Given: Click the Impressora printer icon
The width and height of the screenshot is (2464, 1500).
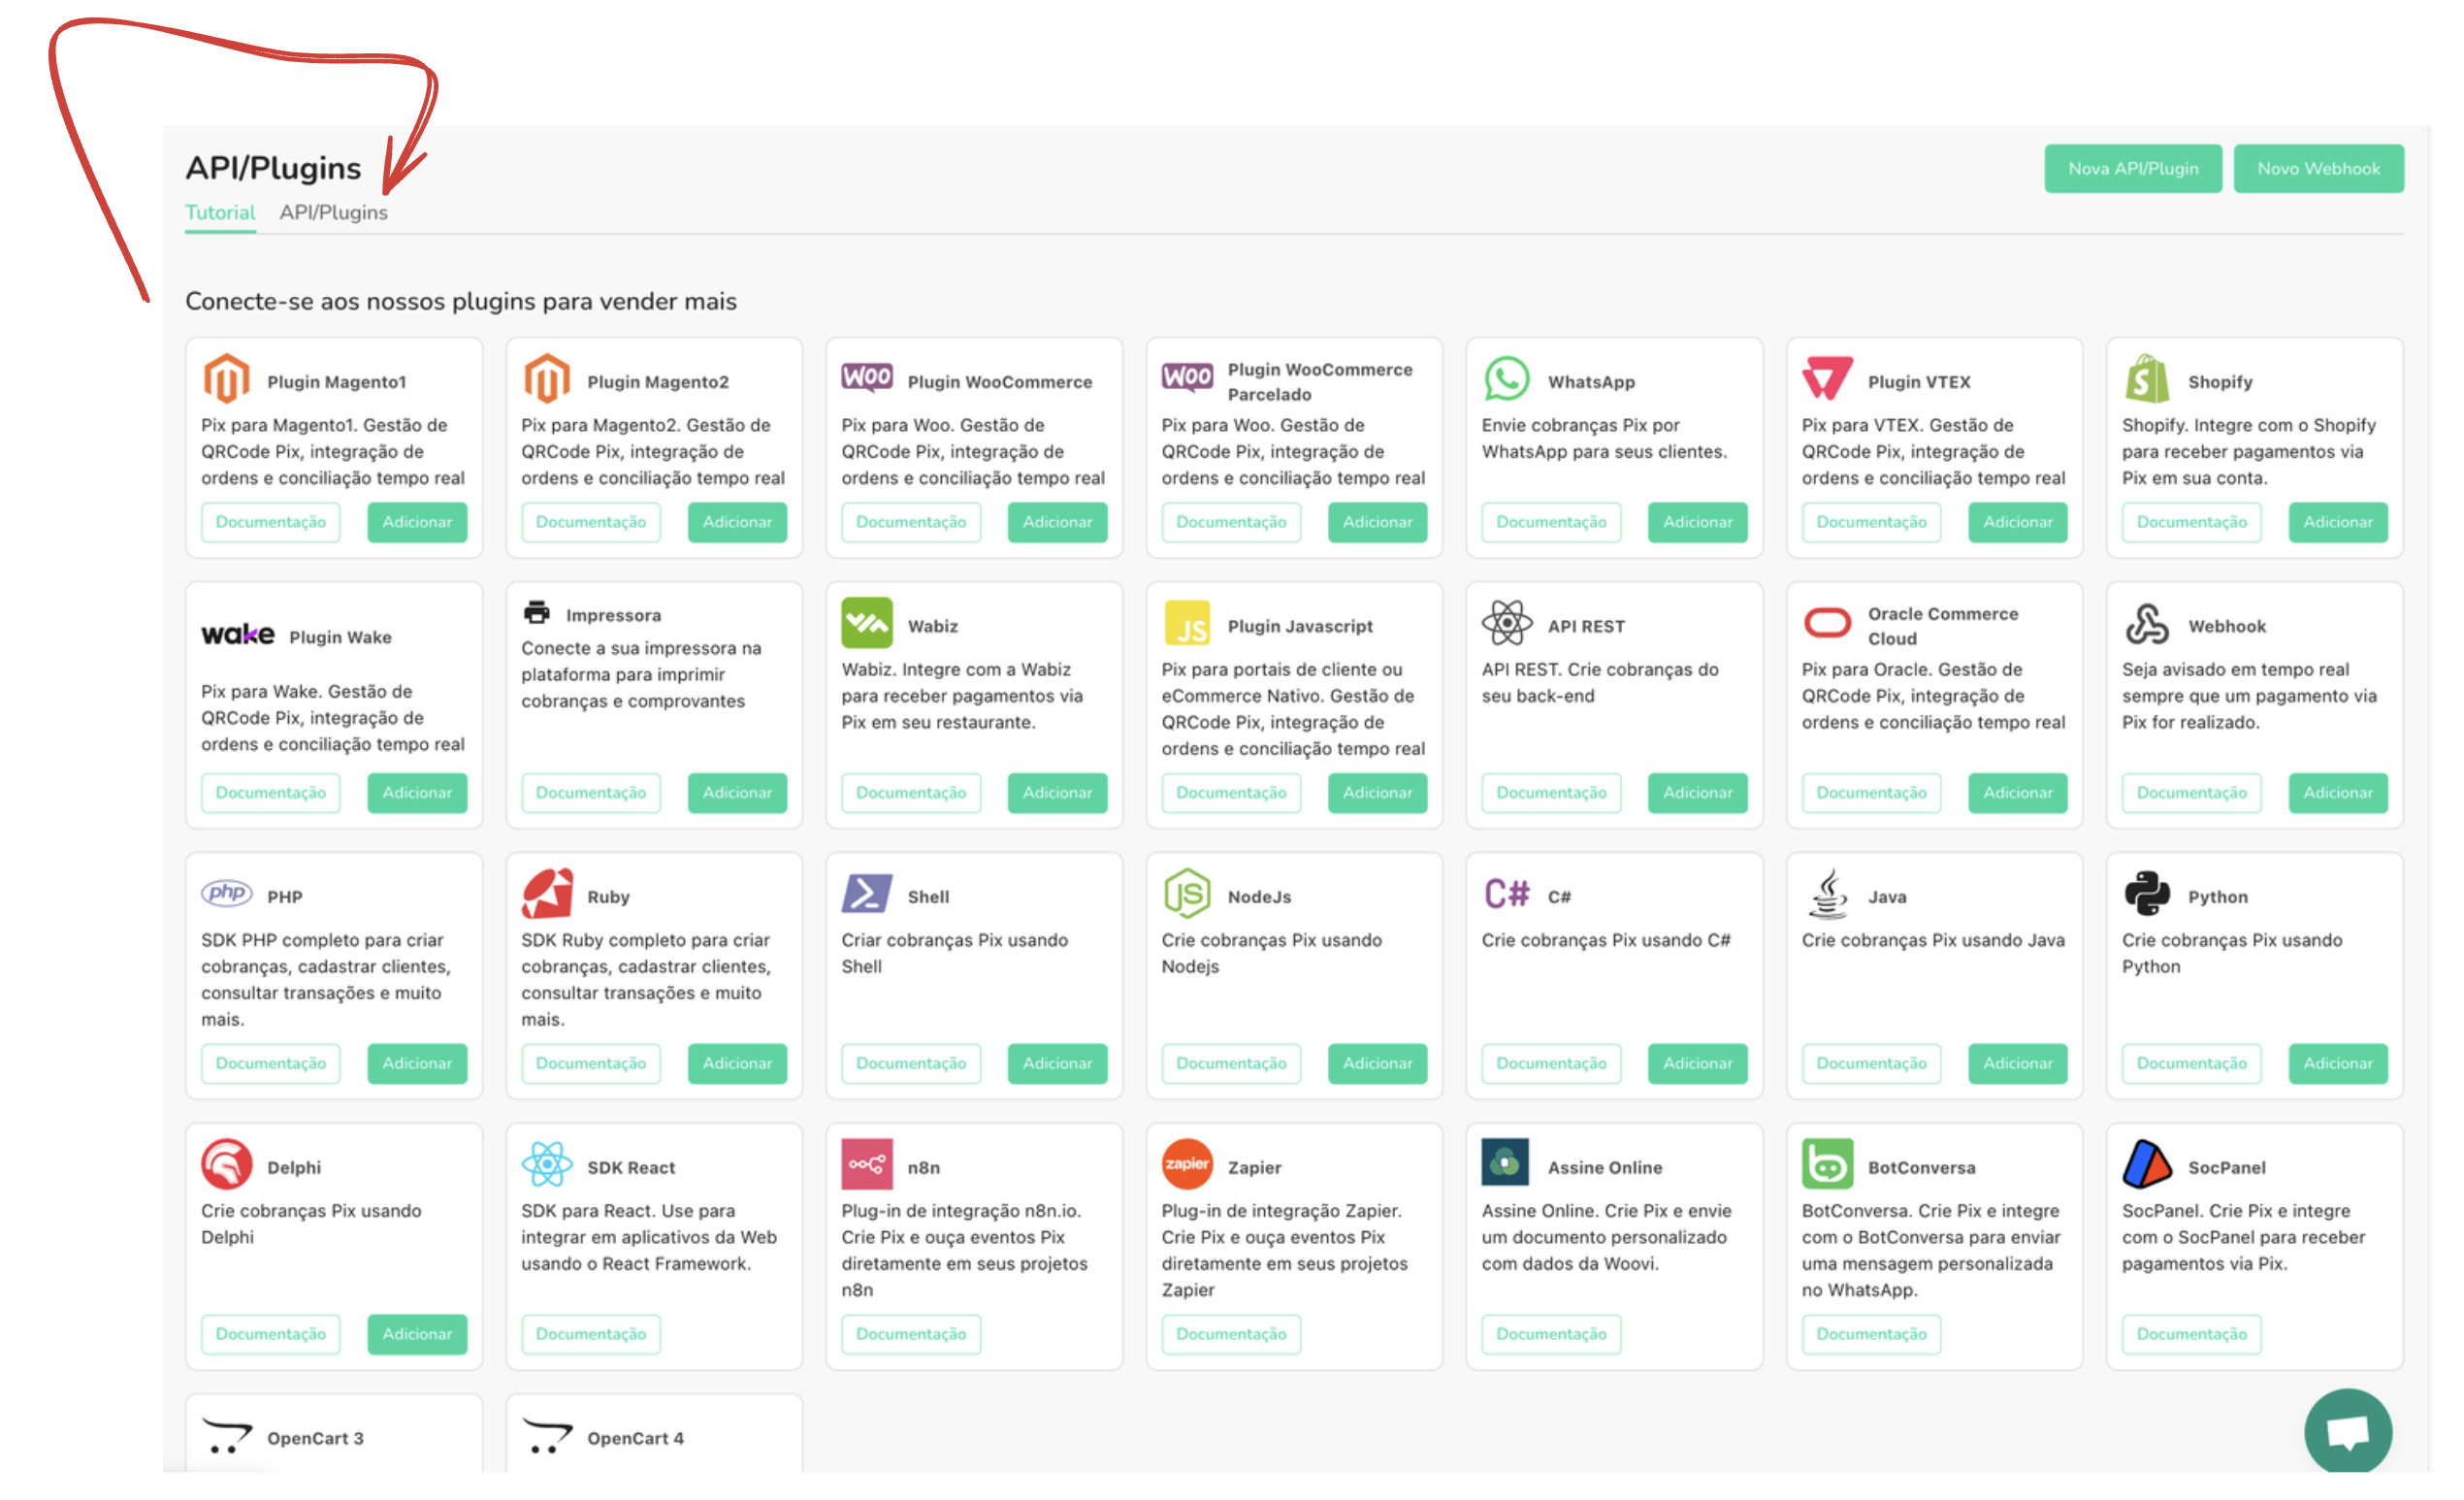Looking at the screenshot, I should (x=537, y=613).
